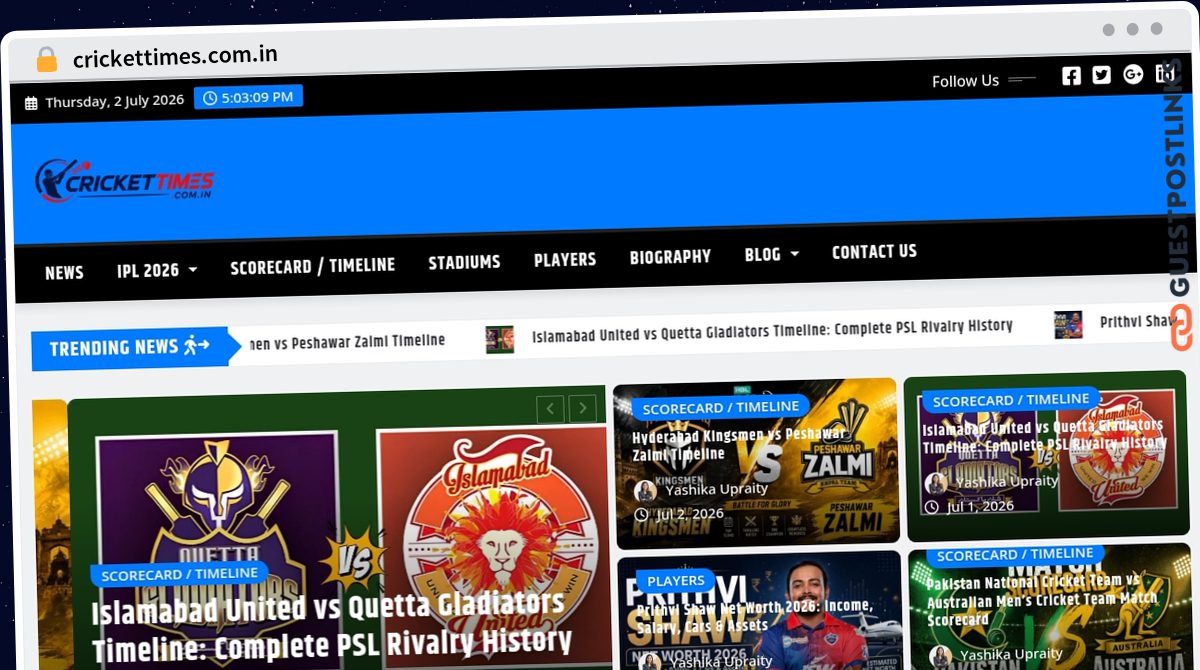The width and height of the screenshot is (1200, 670).
Task: Expand the IPL 2026 dropdown menu
Action: coord(157,270)
